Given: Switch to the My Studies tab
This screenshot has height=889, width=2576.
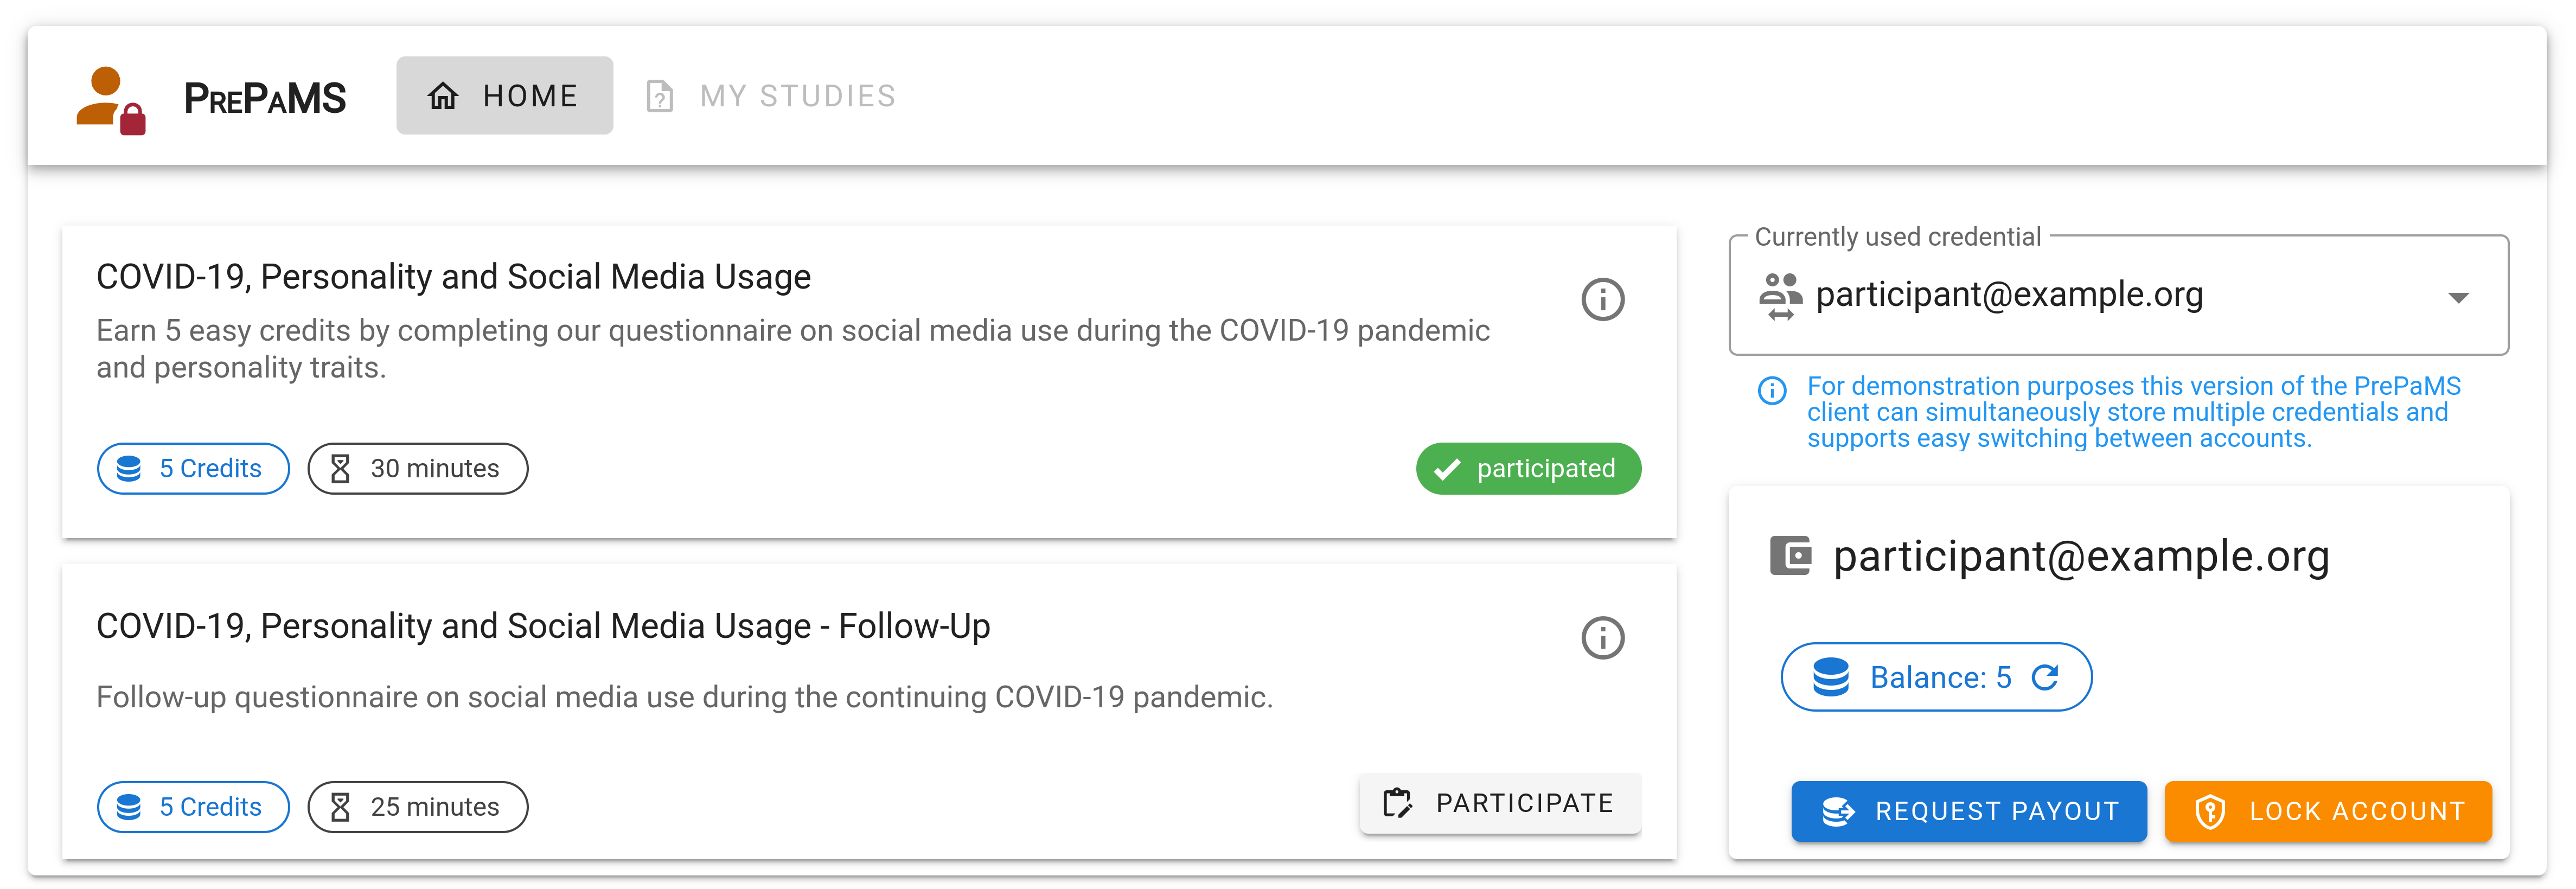Looking at the screenshot, I should [x=771, y=96].
